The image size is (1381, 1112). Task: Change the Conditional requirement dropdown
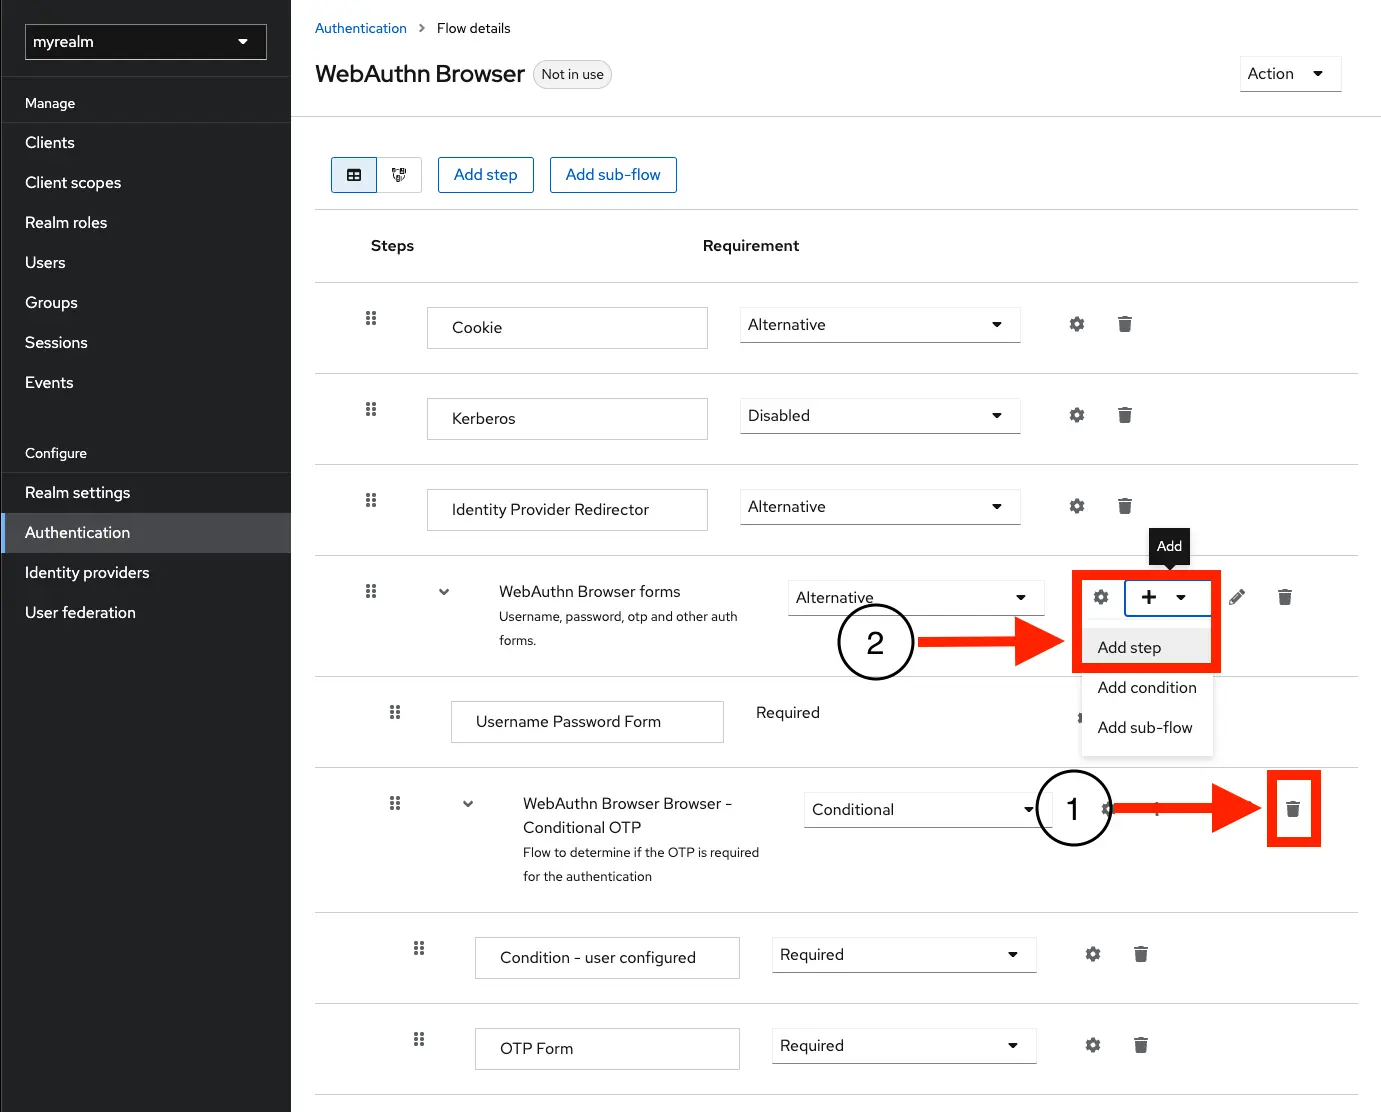pyautogui.click(x=920, y=810)
